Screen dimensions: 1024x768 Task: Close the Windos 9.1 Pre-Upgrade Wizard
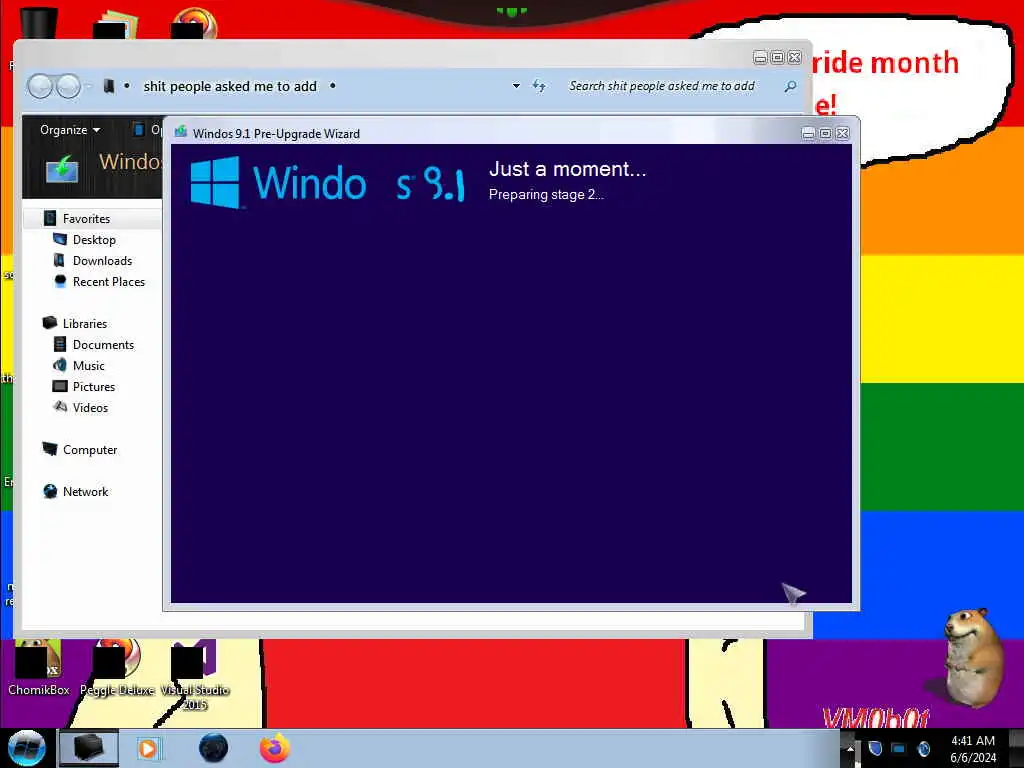coord(842,133)
